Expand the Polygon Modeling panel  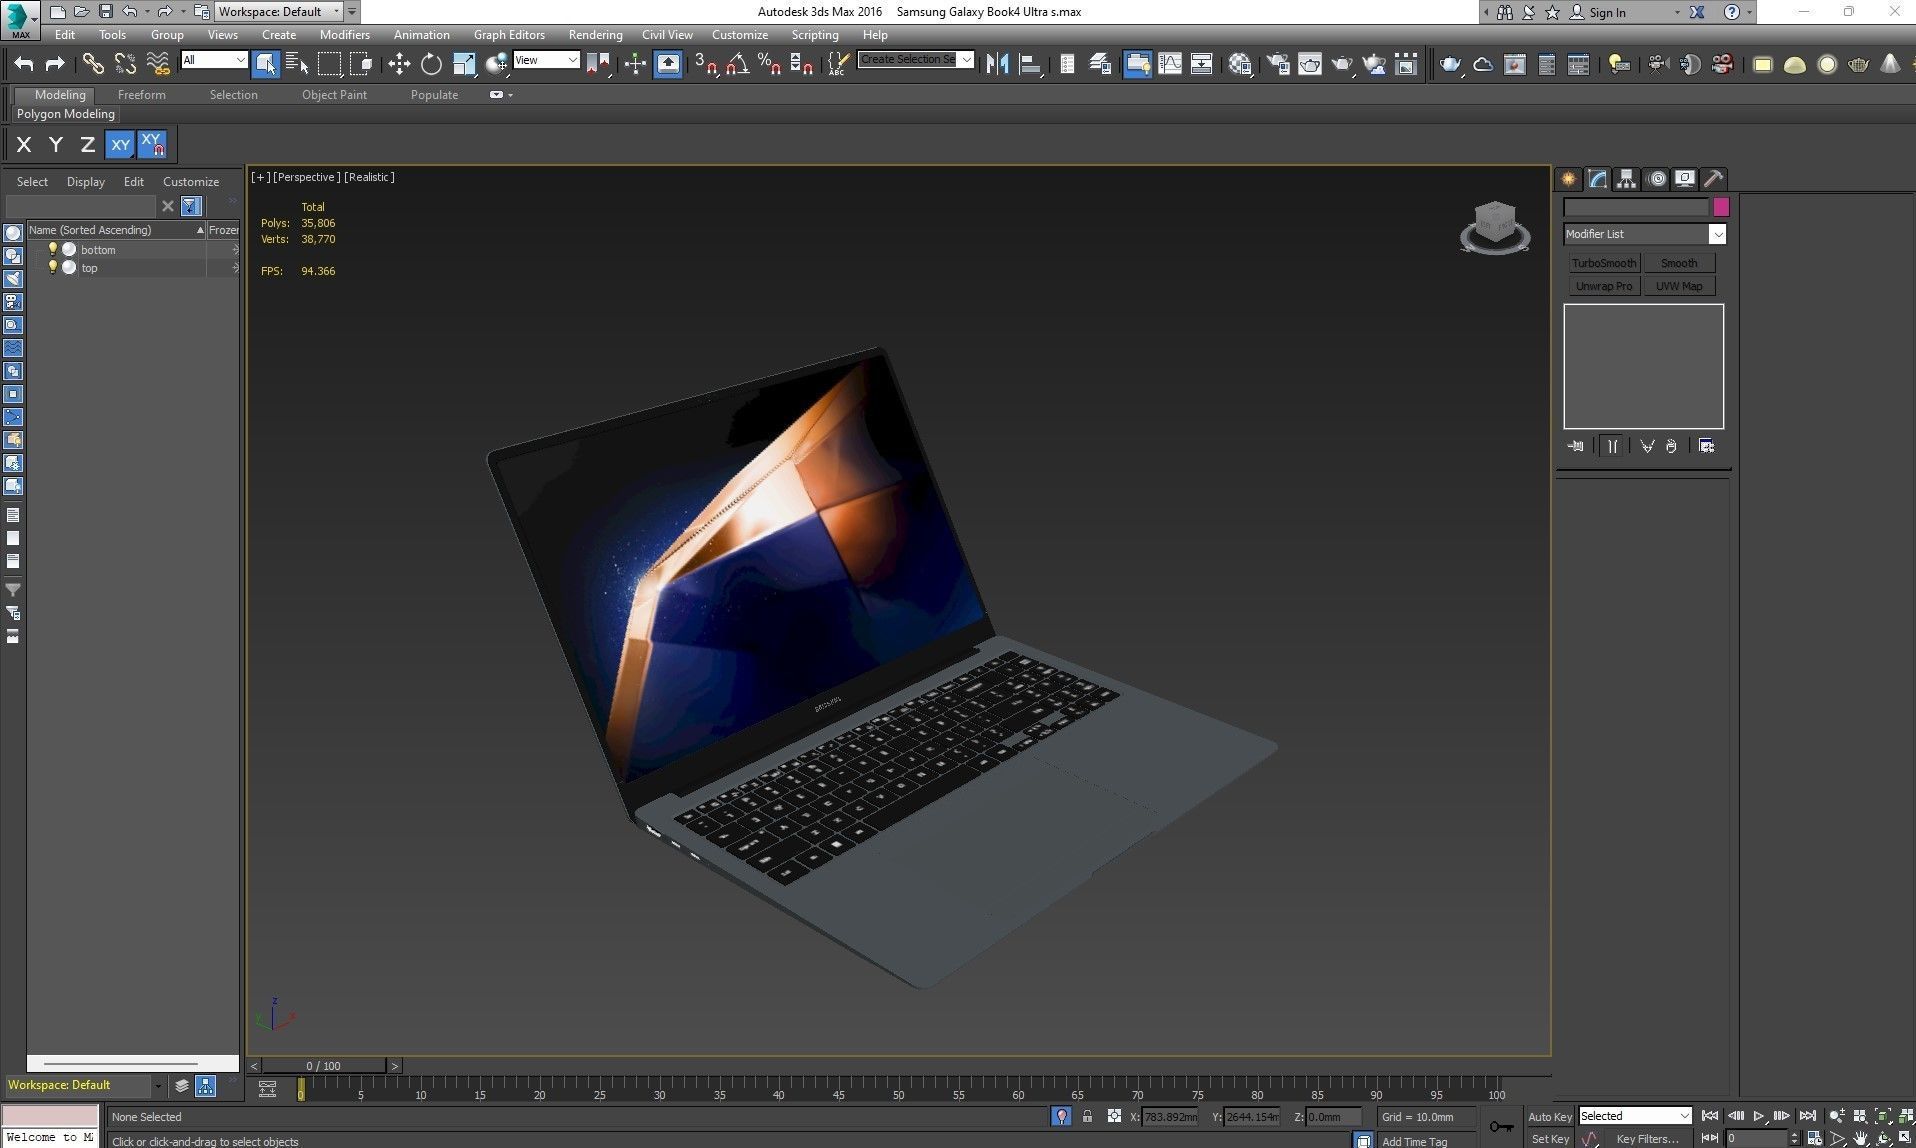[66, 114]
